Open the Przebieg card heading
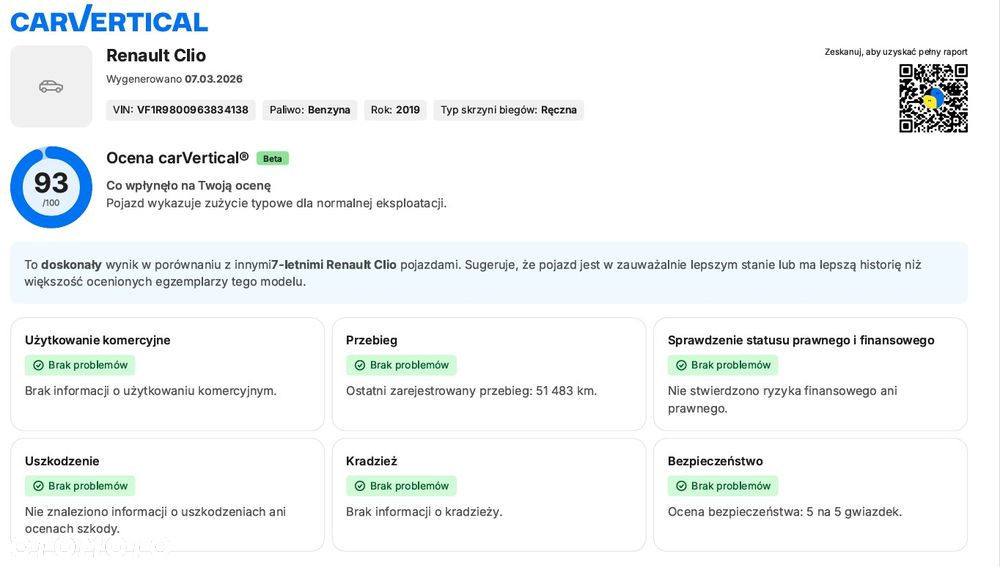The image size is (1000, 567). [x=372, y=340]
